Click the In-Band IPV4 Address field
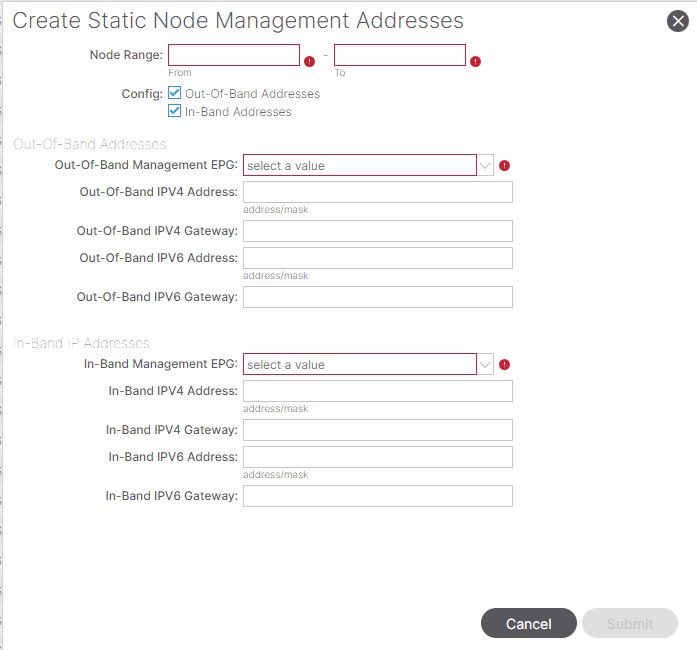This screenshot has height=650, width=697. point(377,391)
